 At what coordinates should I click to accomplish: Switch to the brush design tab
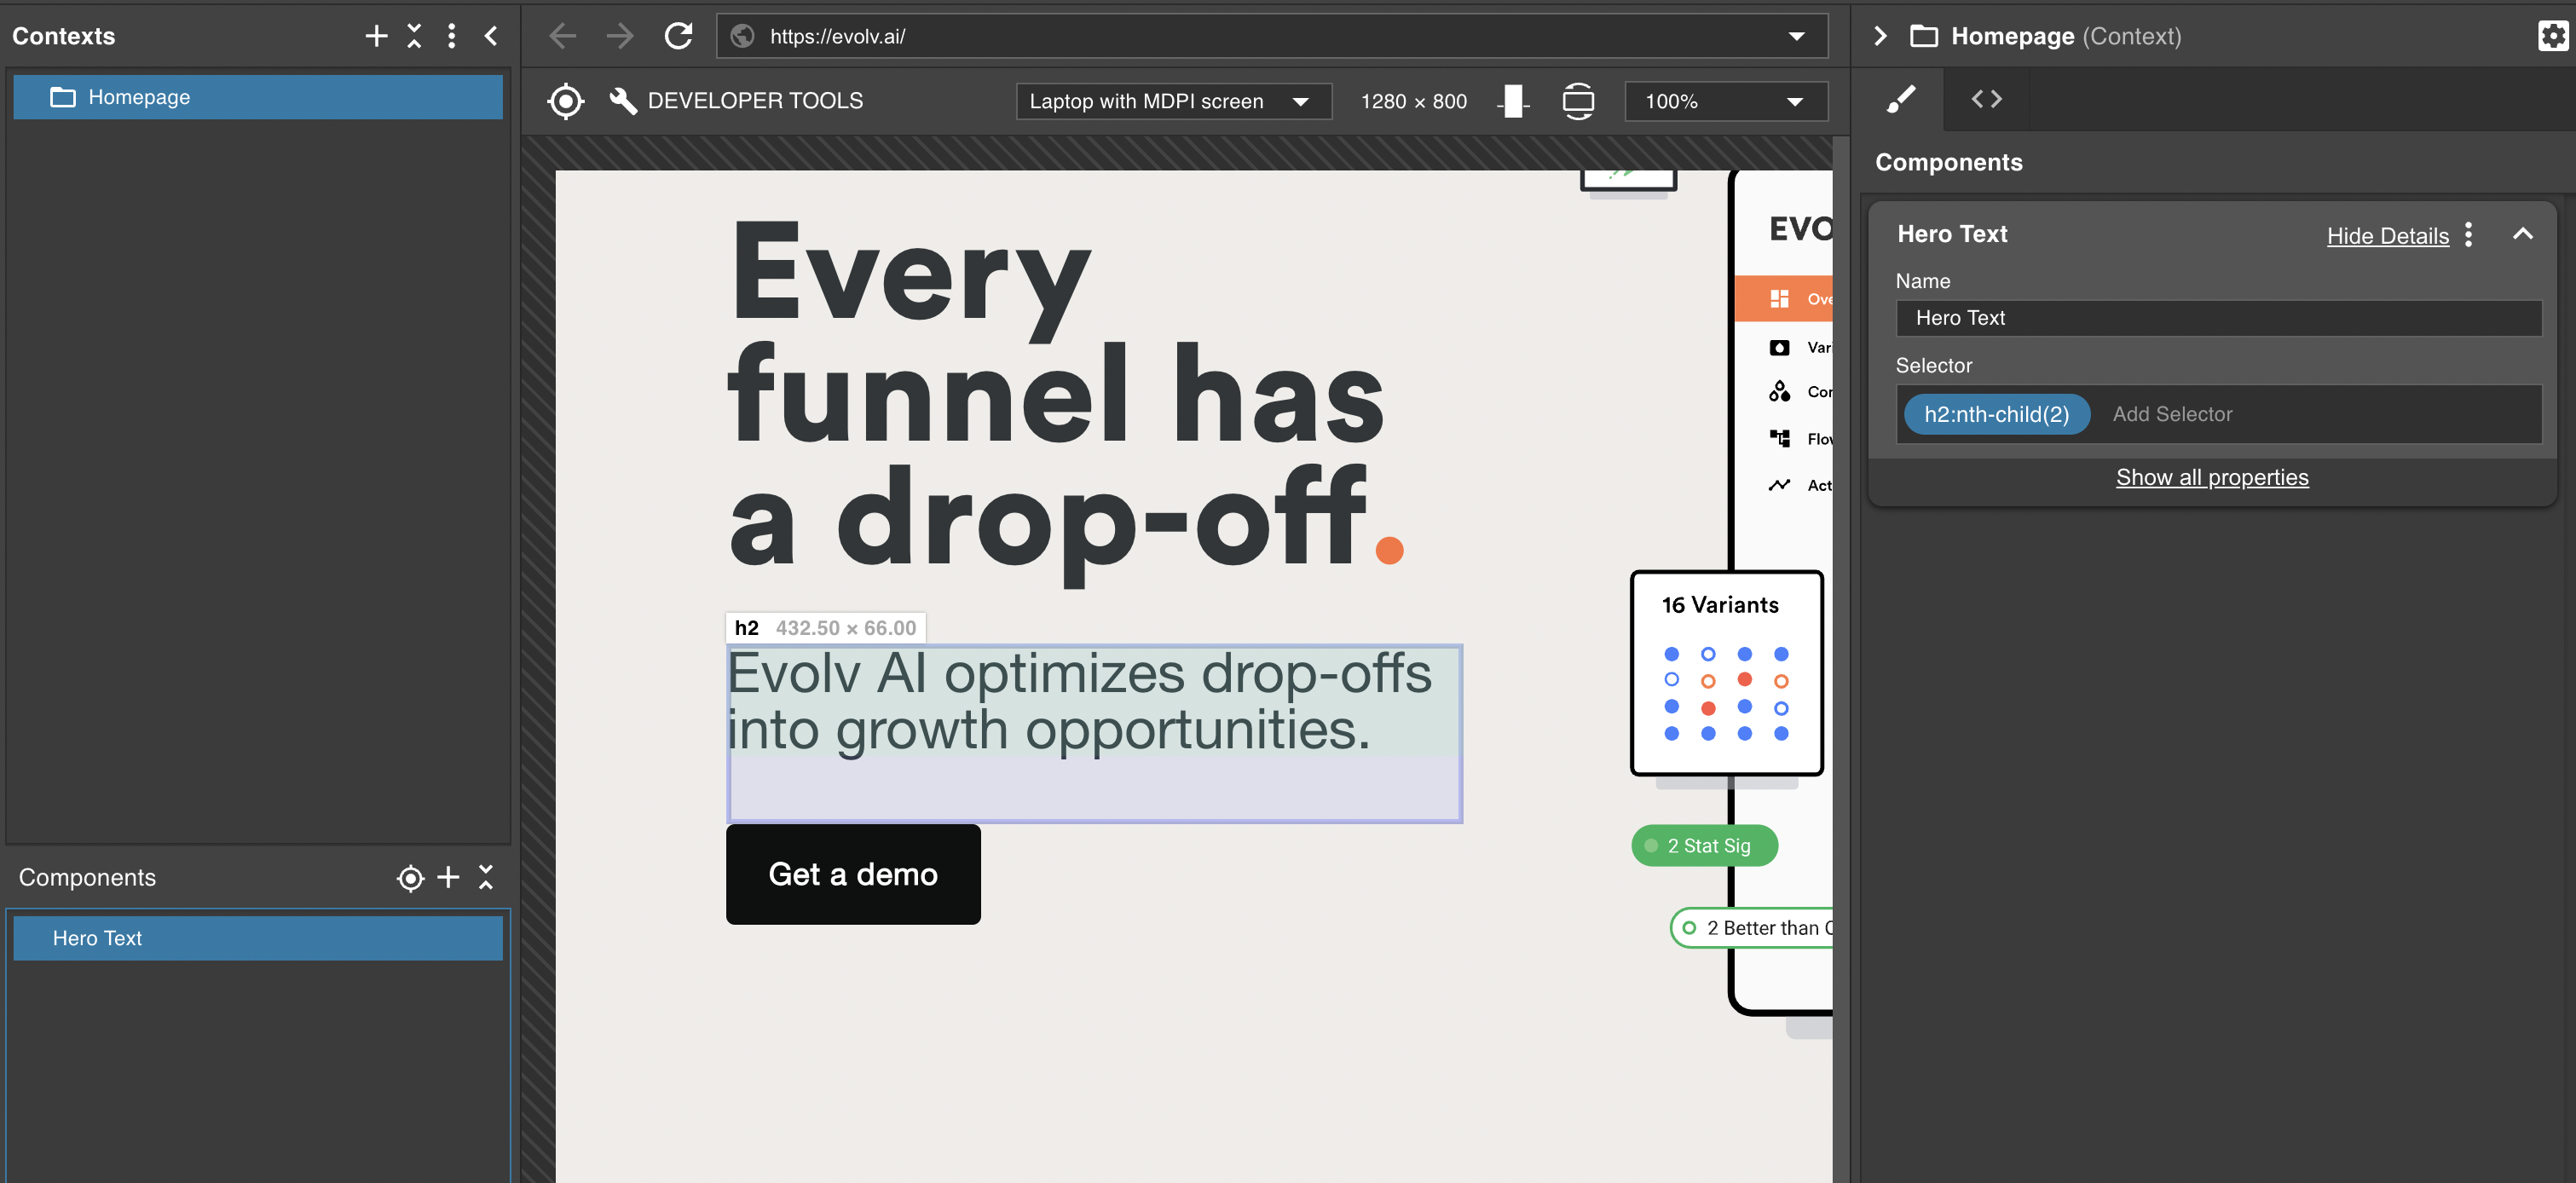1901,99
